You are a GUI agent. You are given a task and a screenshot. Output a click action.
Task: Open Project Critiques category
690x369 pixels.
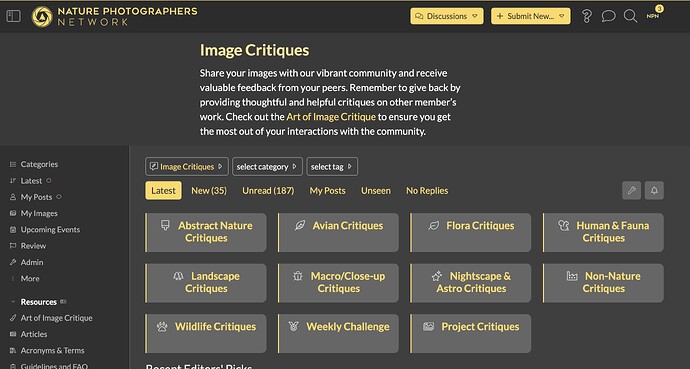471,333
